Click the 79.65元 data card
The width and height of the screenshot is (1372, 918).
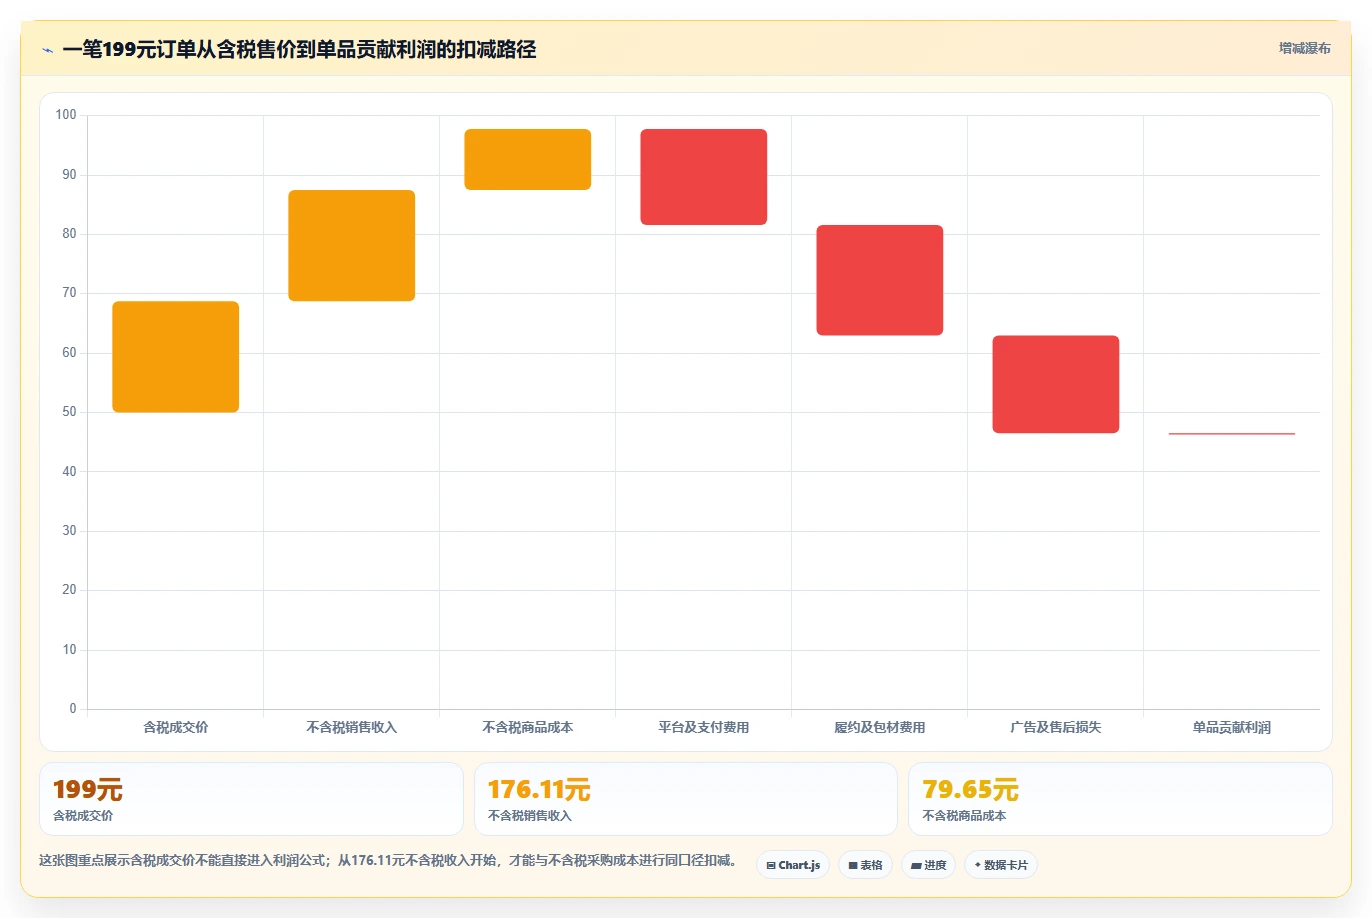click(x=1120, y=799)
